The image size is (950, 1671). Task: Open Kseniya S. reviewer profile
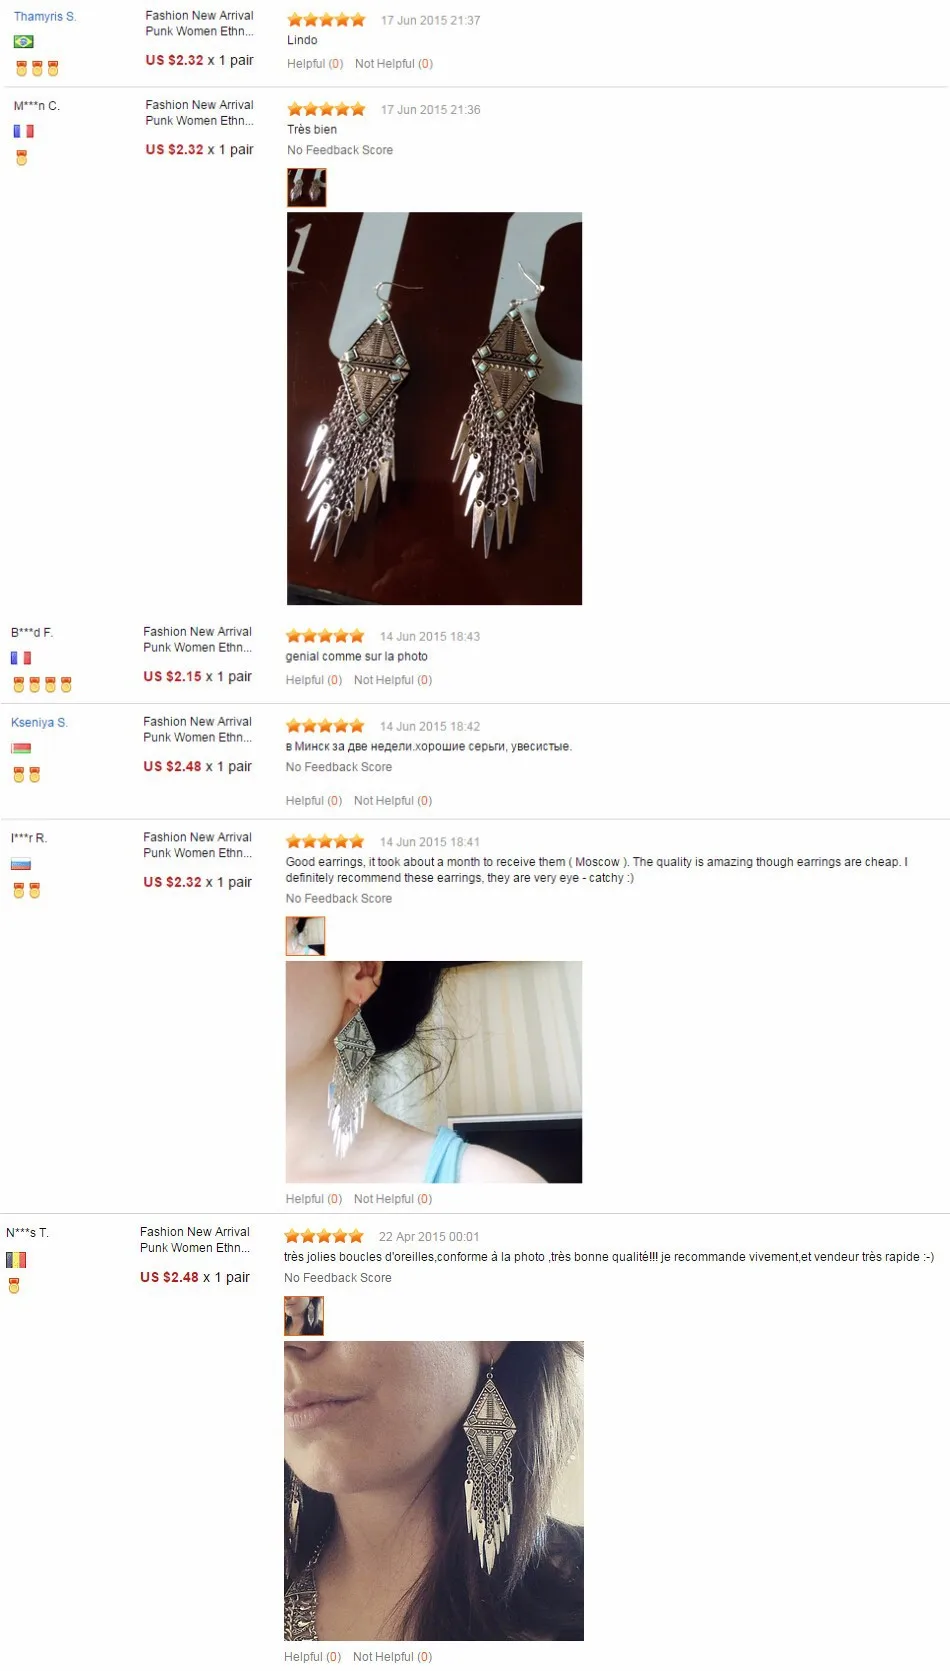(39, 722)
